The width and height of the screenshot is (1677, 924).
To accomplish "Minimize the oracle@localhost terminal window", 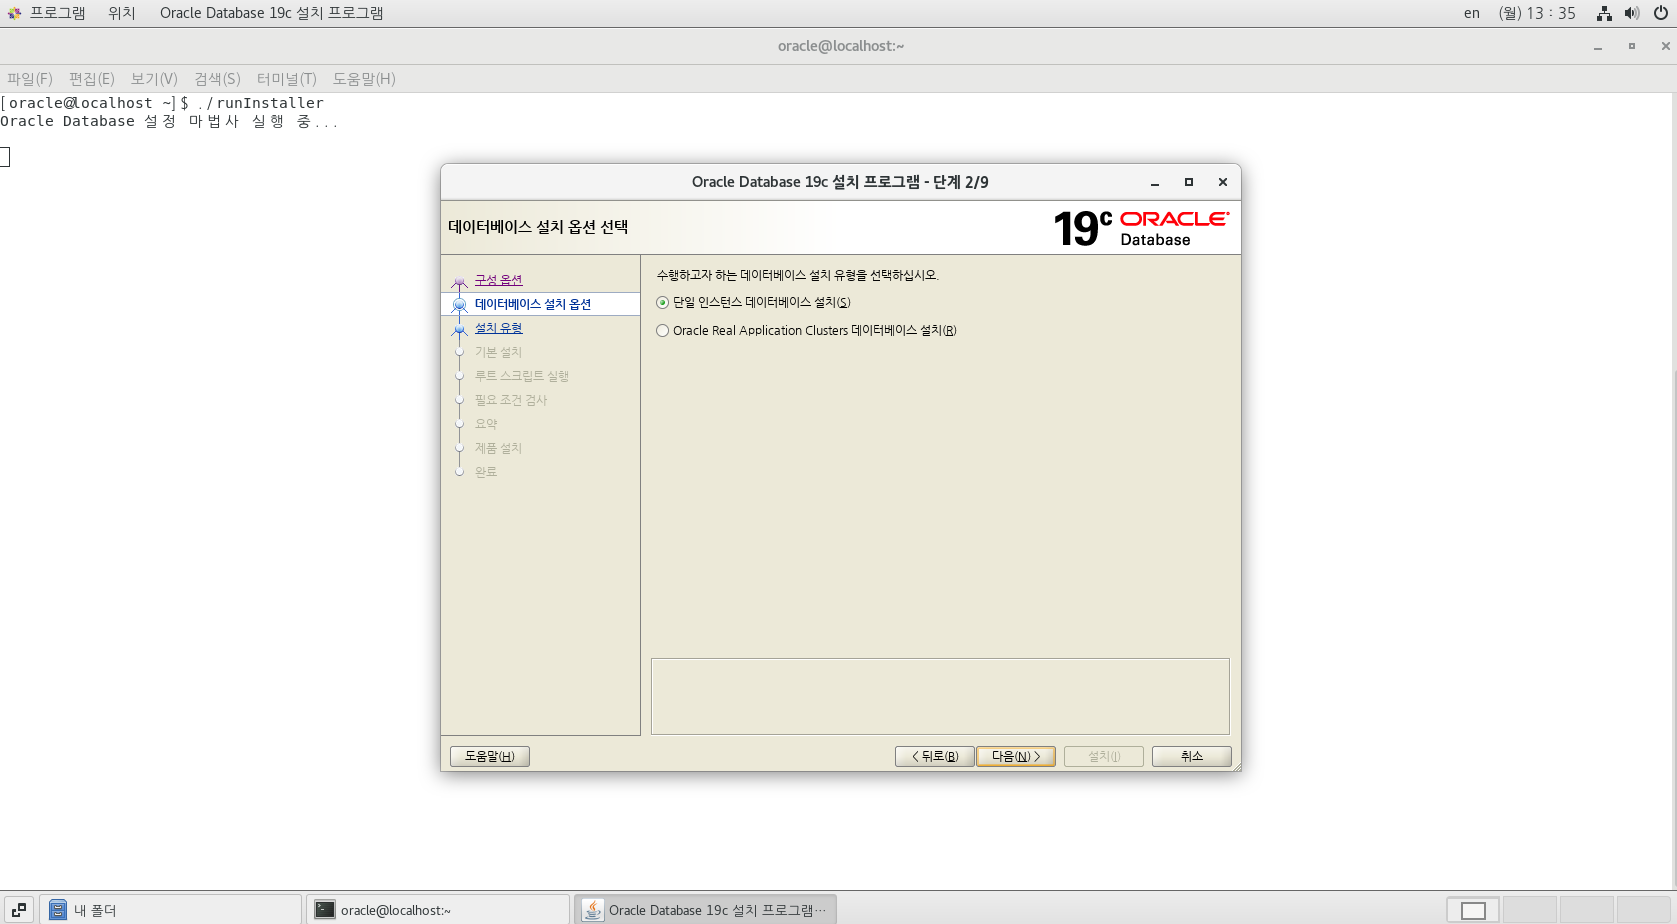I will [x=1598, y=47].
